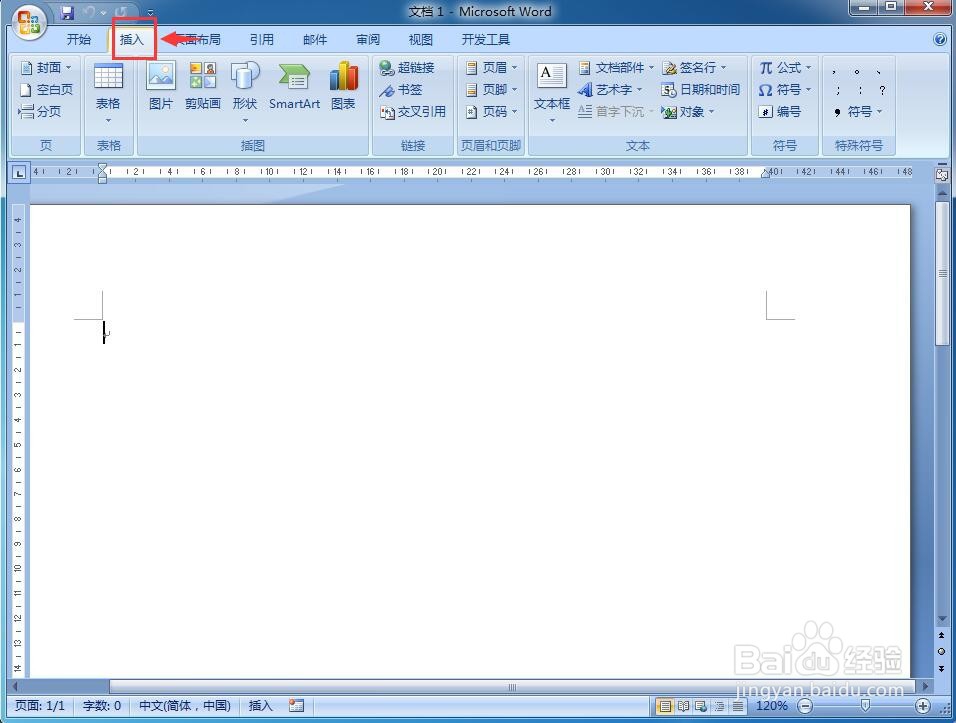Open special symbols (符号) bullet dropdown

pos(857,112)
